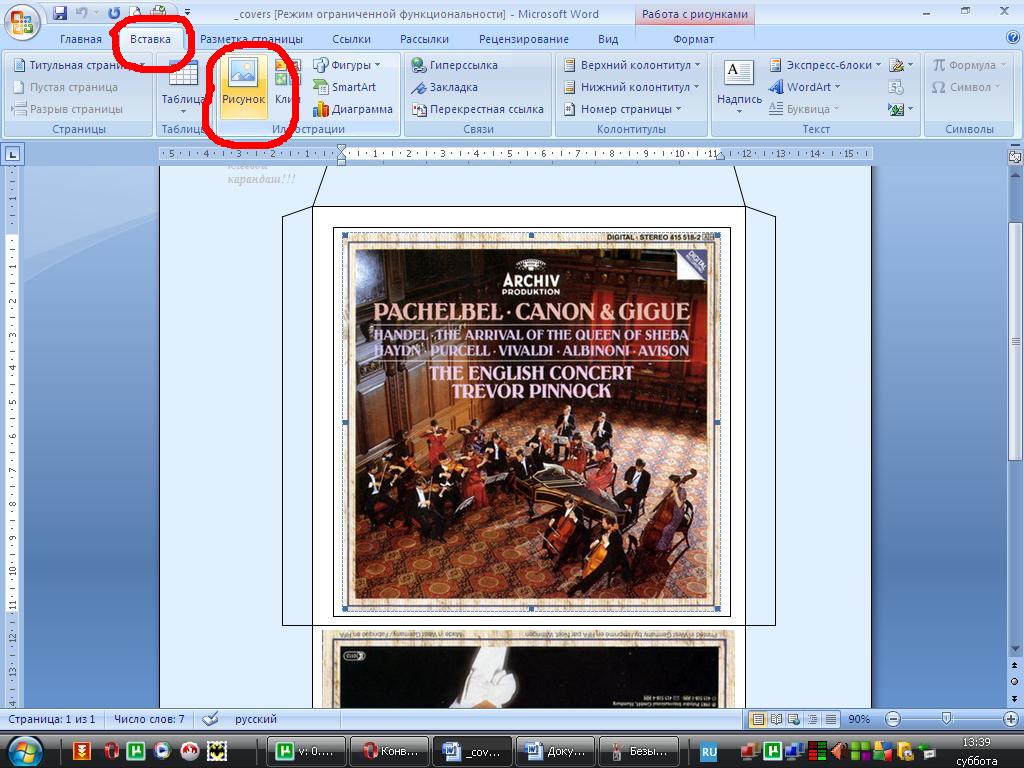This screenshot has height=768, width=1024.
Task: Open the Номер страницы dropdown
Action: tap(622, 109)
